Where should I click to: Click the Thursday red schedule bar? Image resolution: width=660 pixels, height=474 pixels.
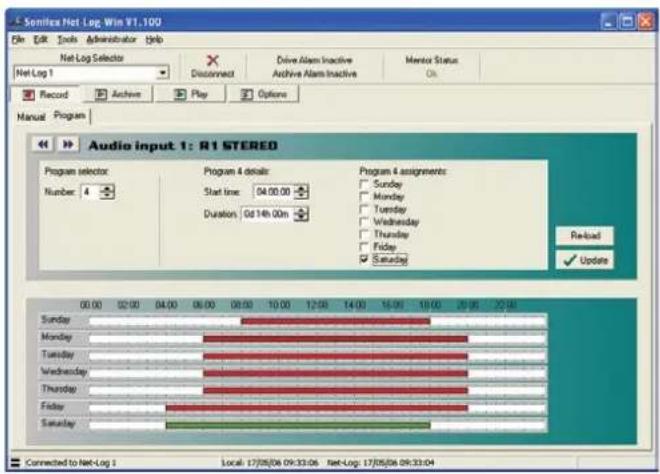335,391
